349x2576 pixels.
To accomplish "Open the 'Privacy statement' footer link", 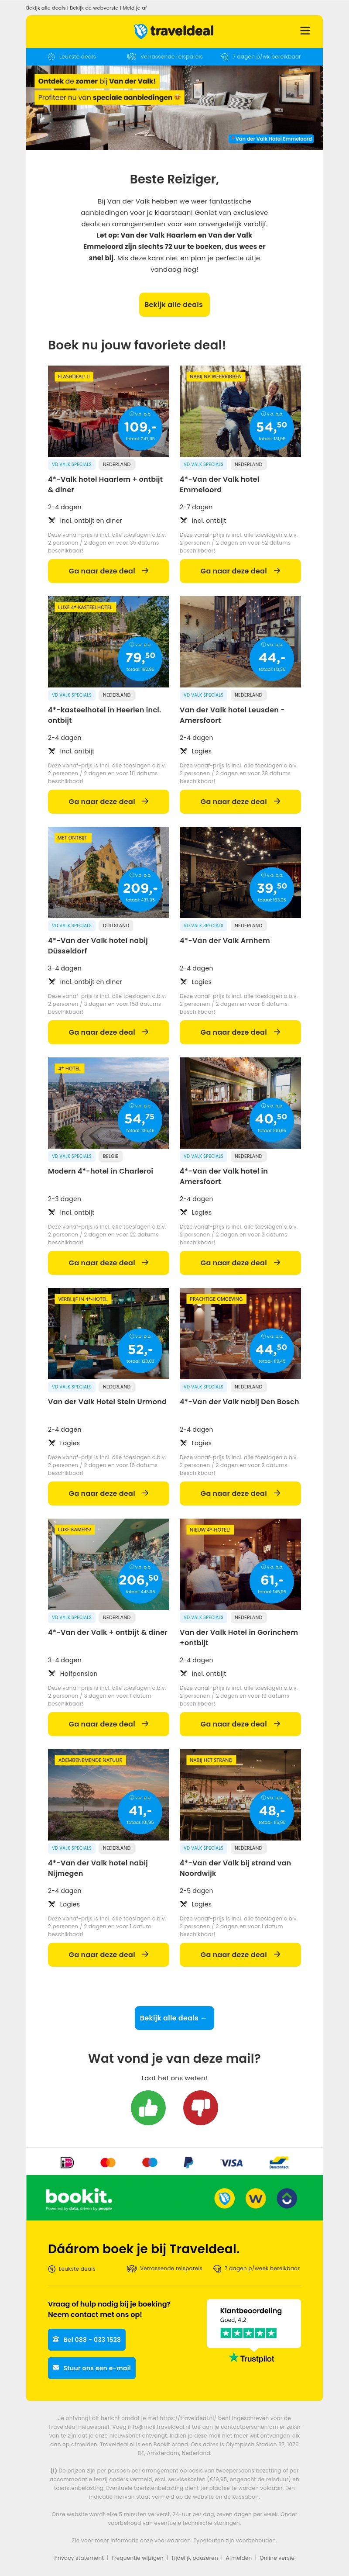I will click(x=79, y=2558).
